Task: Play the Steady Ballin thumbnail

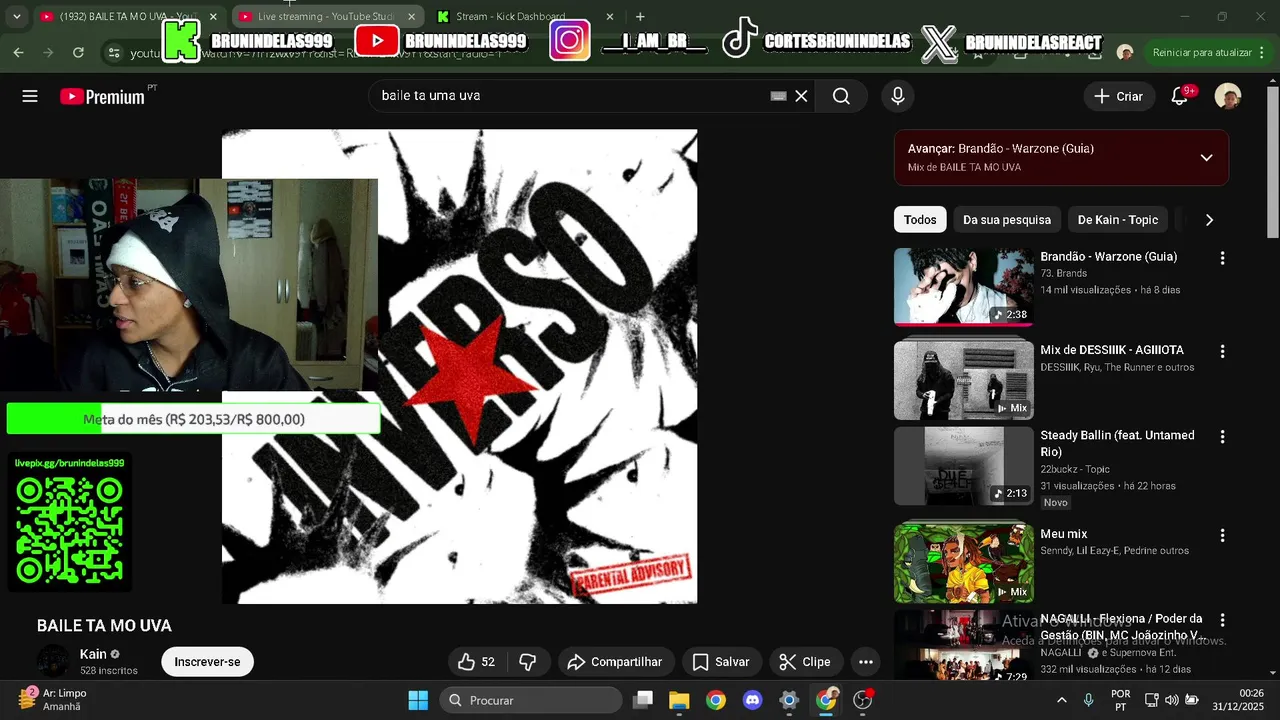Action: tap(964, 466)
